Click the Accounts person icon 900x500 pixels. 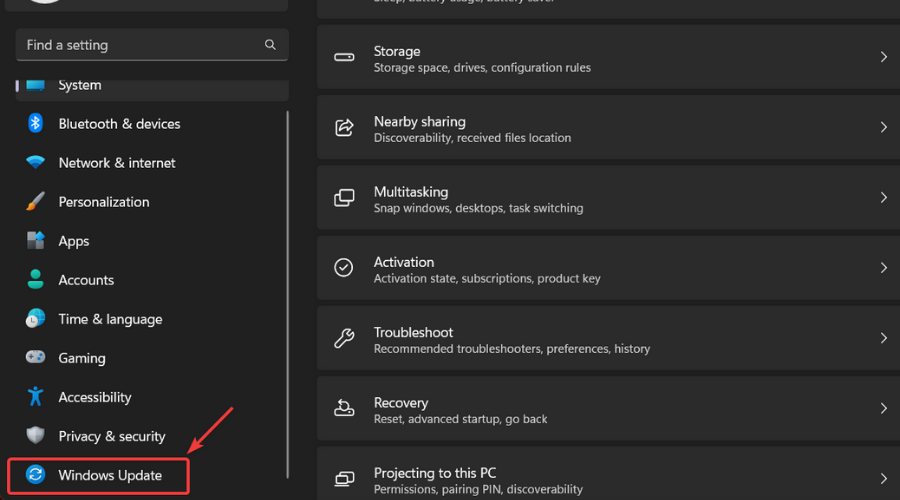point(36,280)
